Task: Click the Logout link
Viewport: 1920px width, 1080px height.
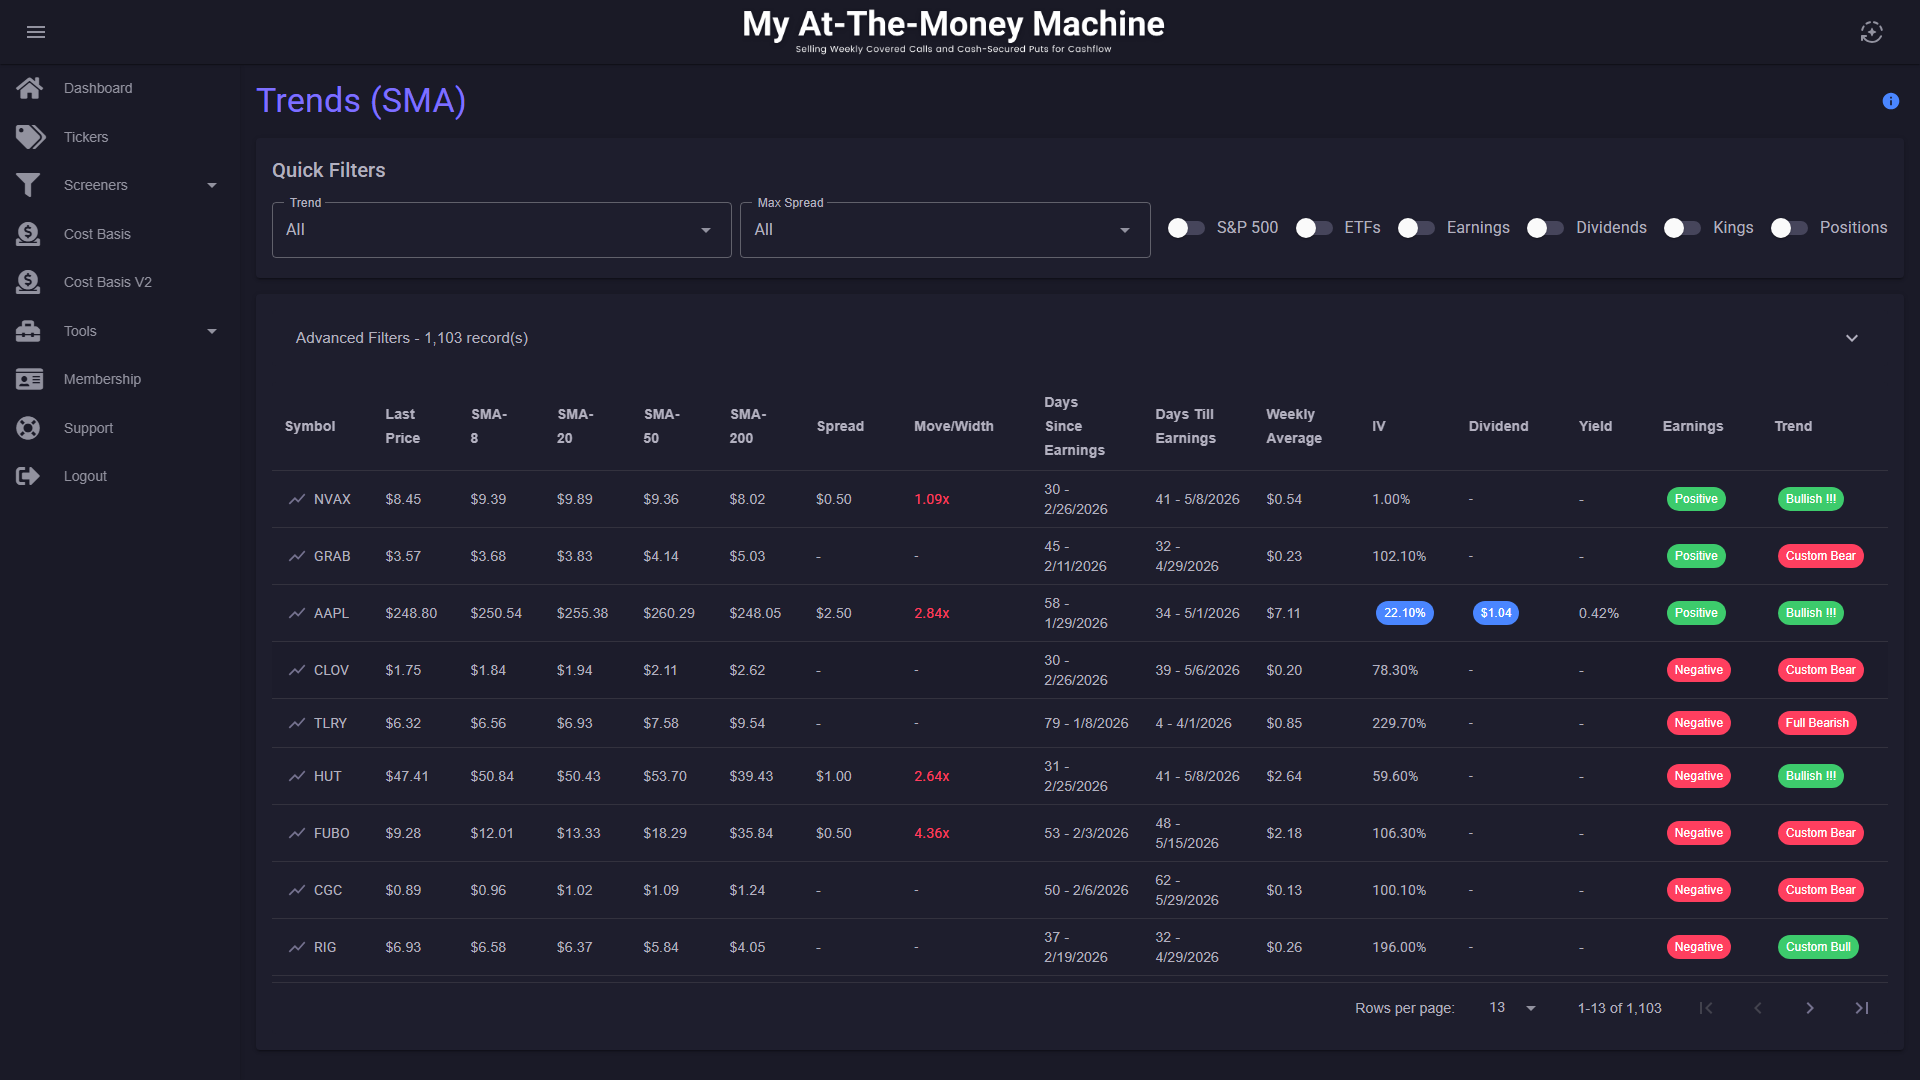Action: (x=85, y=476)
